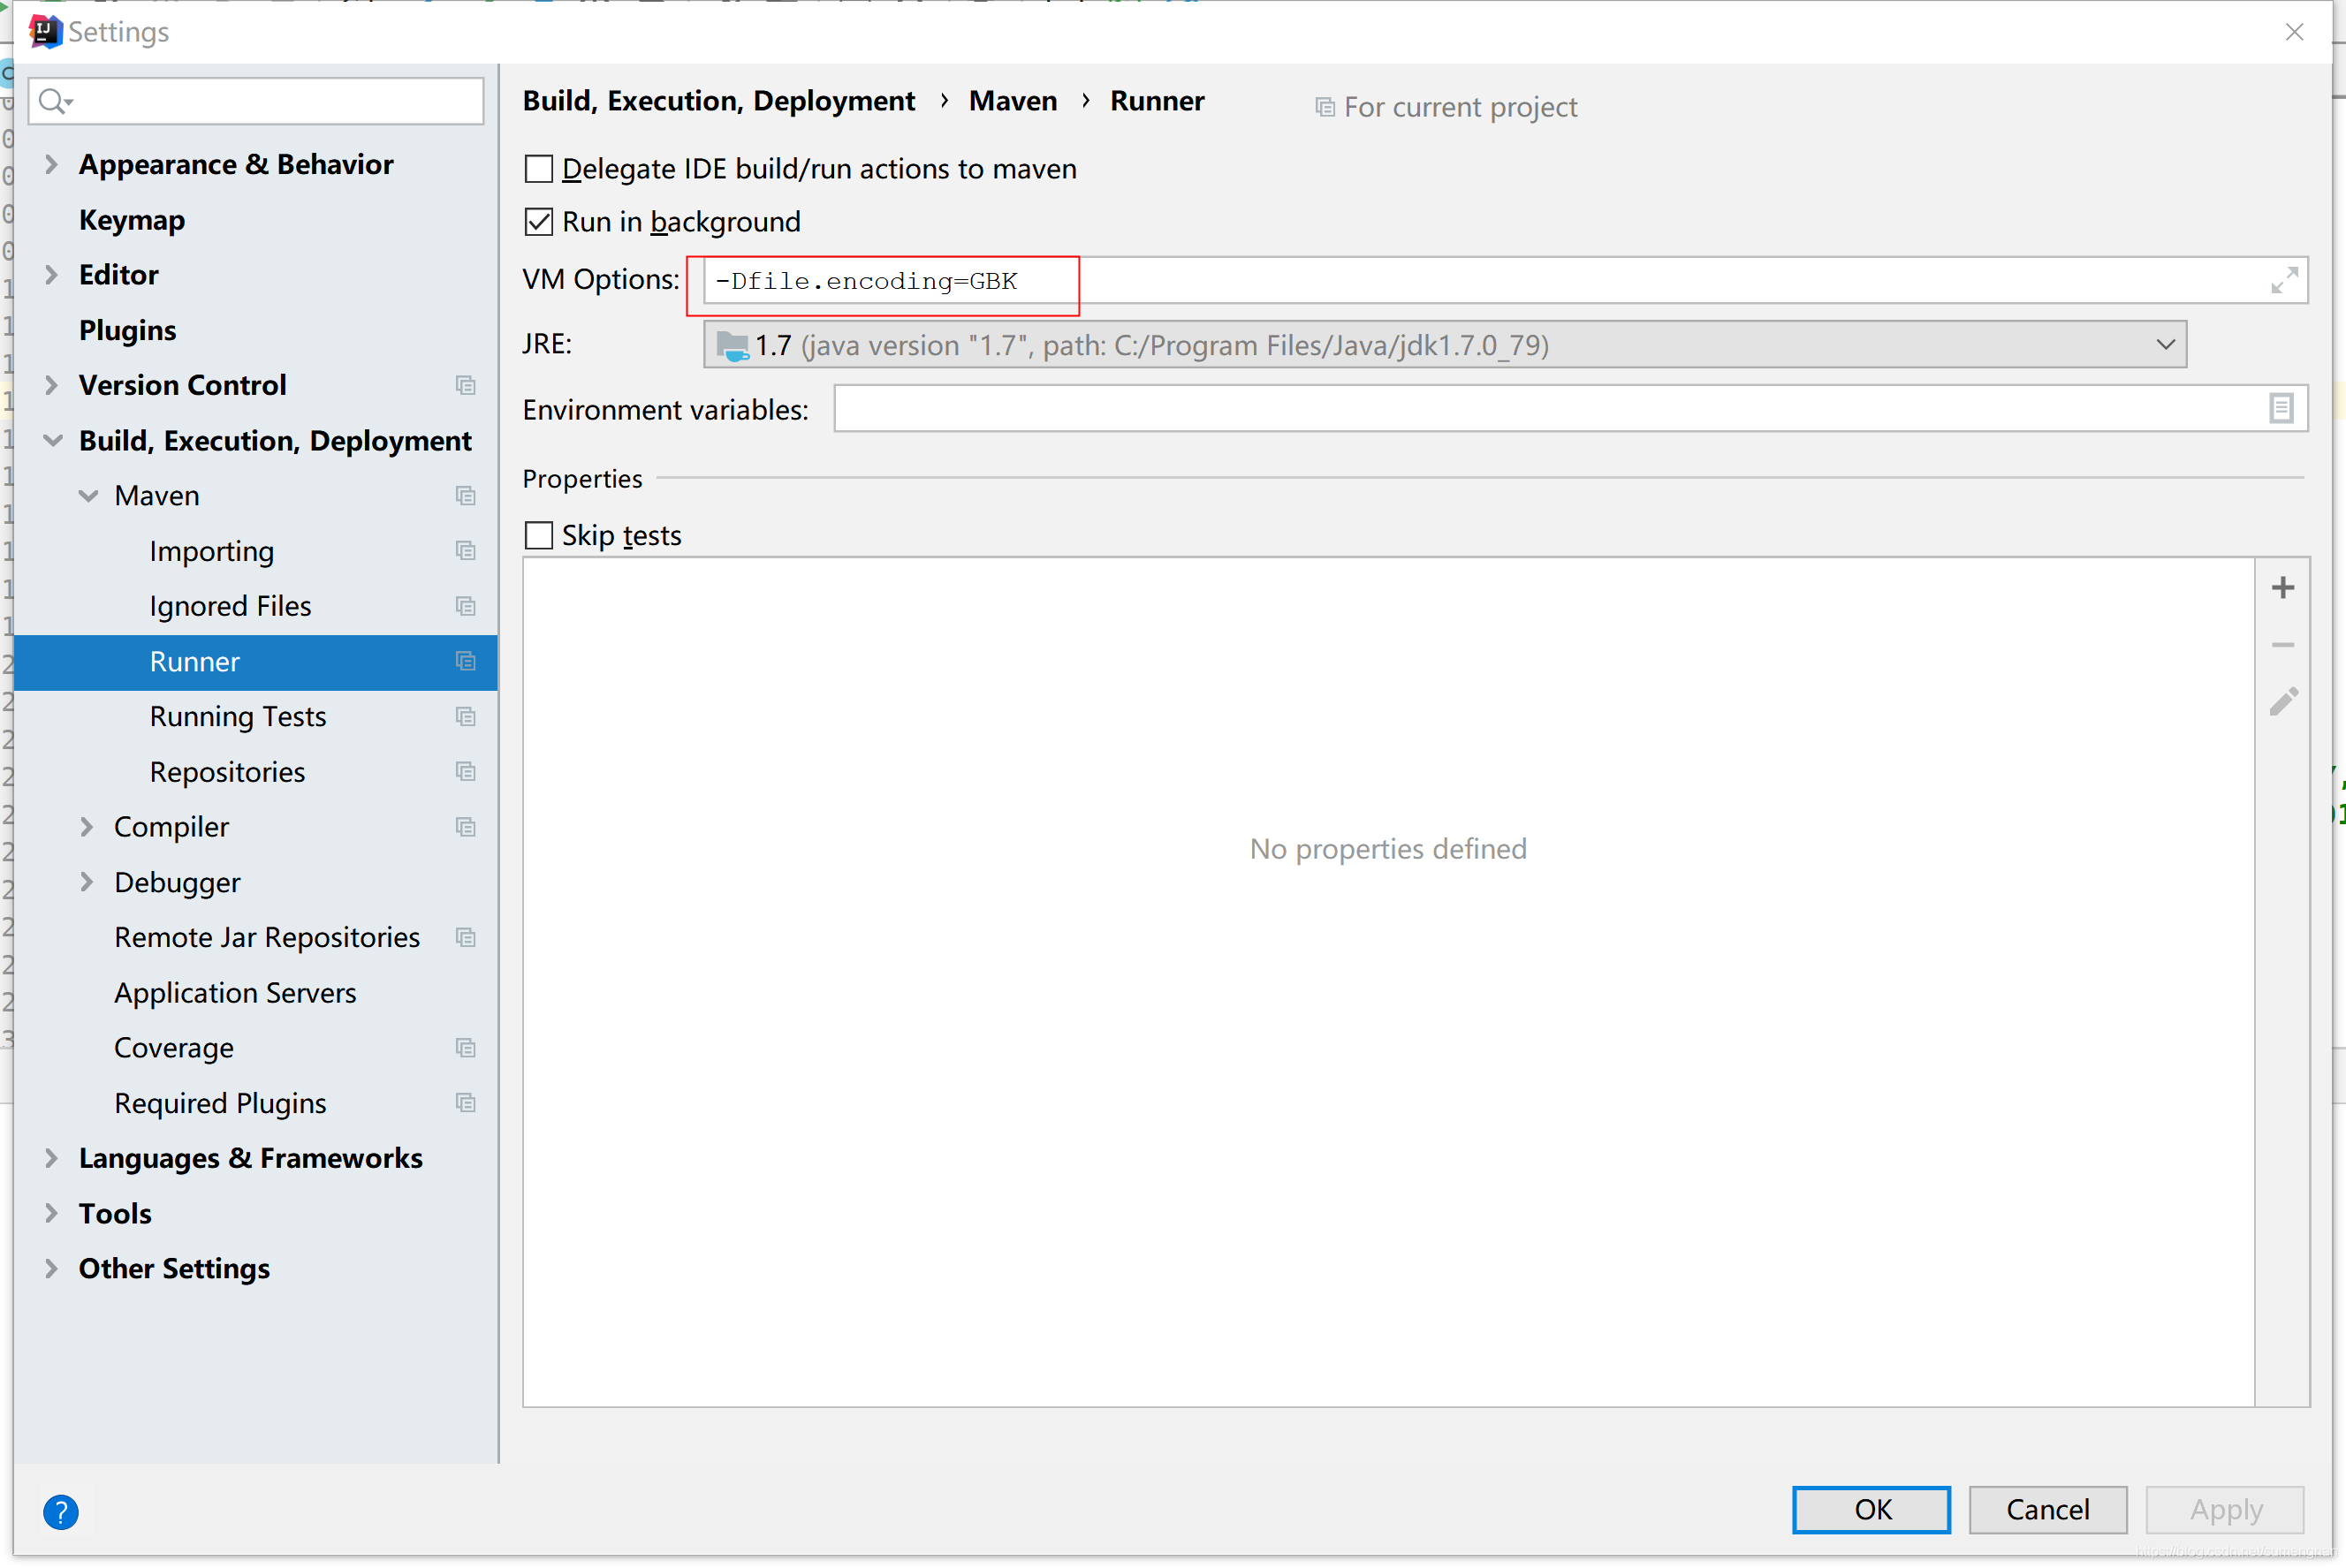Toggle the Skip tests checkbox
Screen dimensions: 2346x1568
pyautogui.click(x=539, y=536)
